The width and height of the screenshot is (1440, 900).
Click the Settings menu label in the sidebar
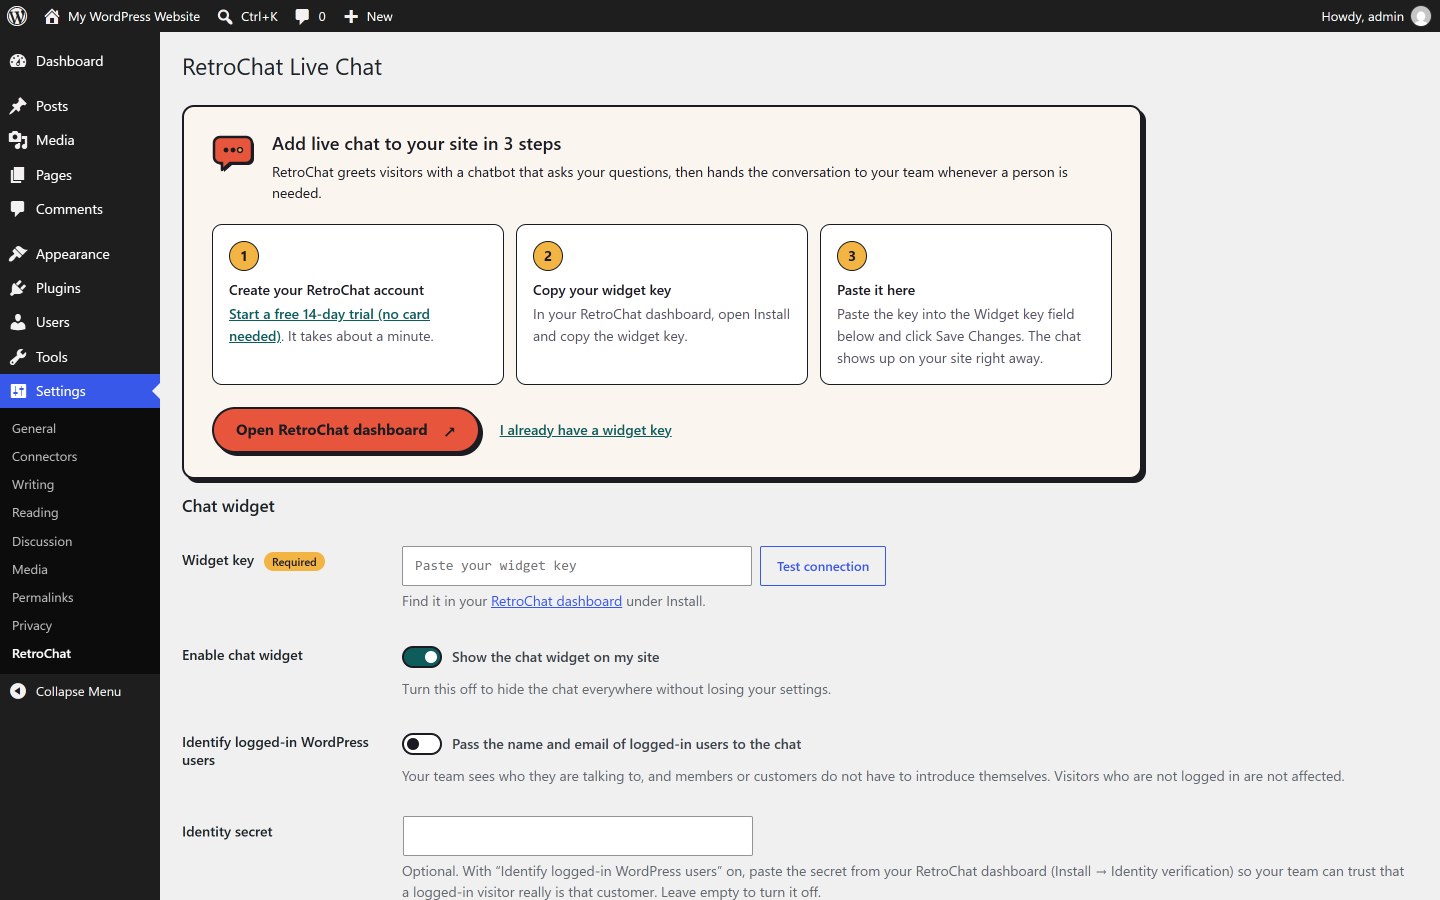click(61, 391)
